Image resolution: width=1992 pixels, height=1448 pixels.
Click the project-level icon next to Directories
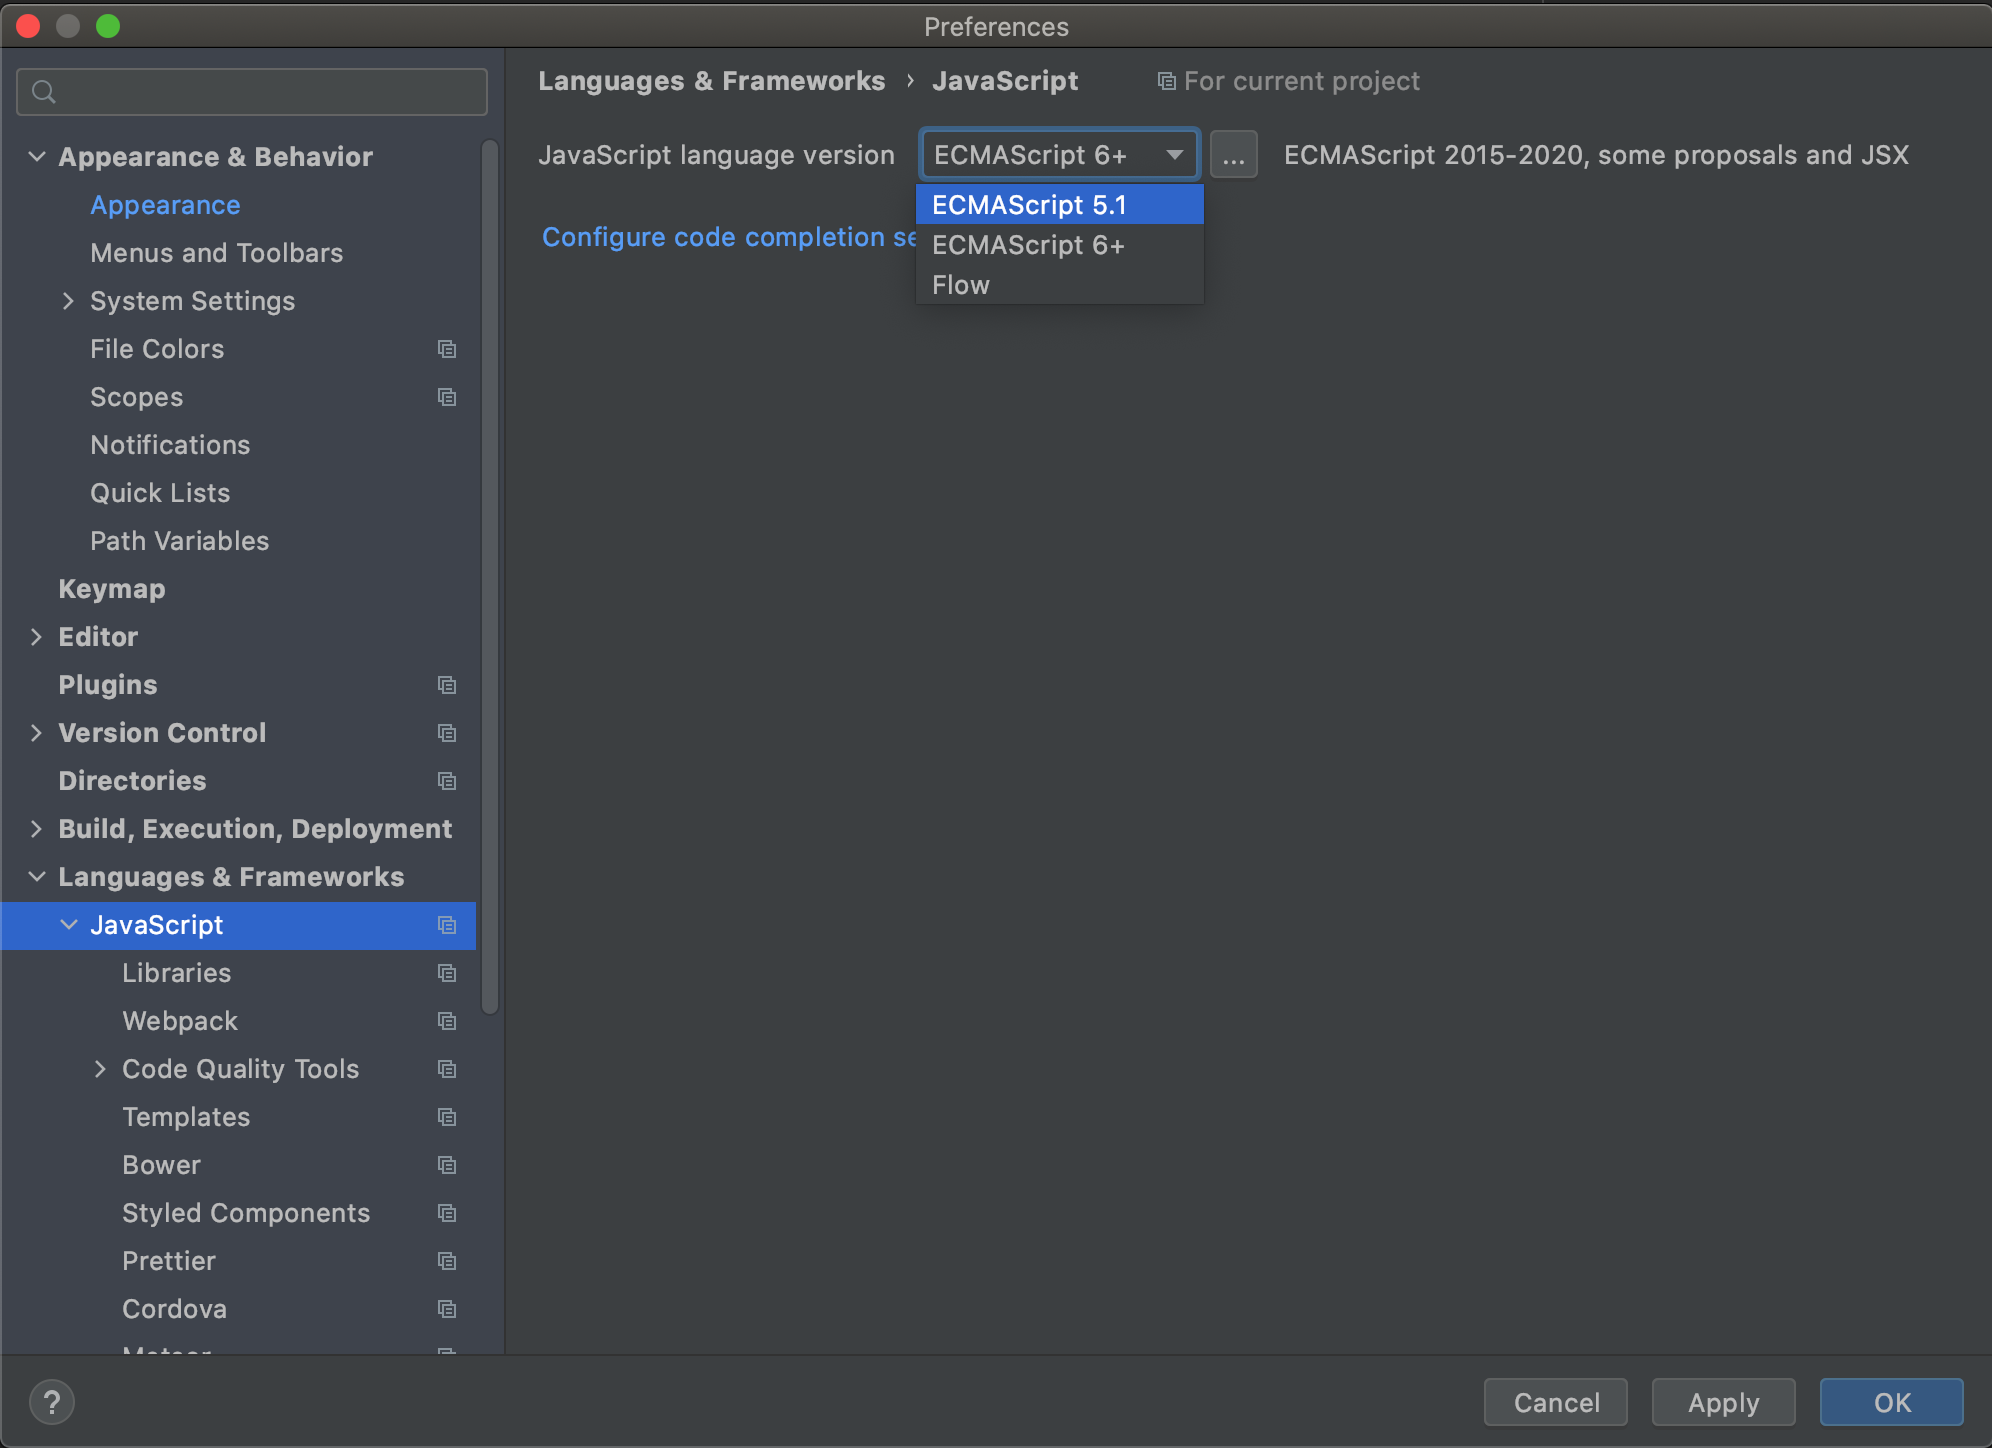(x=447, y=781)
